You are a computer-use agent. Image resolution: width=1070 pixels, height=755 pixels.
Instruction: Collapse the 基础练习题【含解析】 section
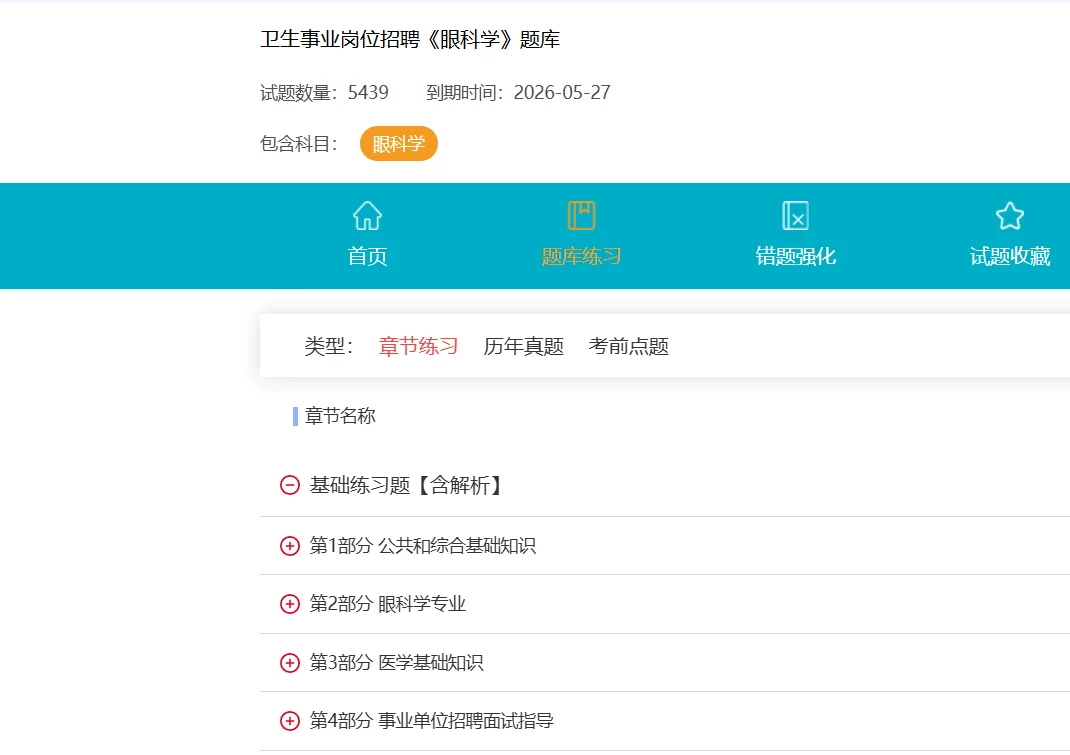click(289, 485)
